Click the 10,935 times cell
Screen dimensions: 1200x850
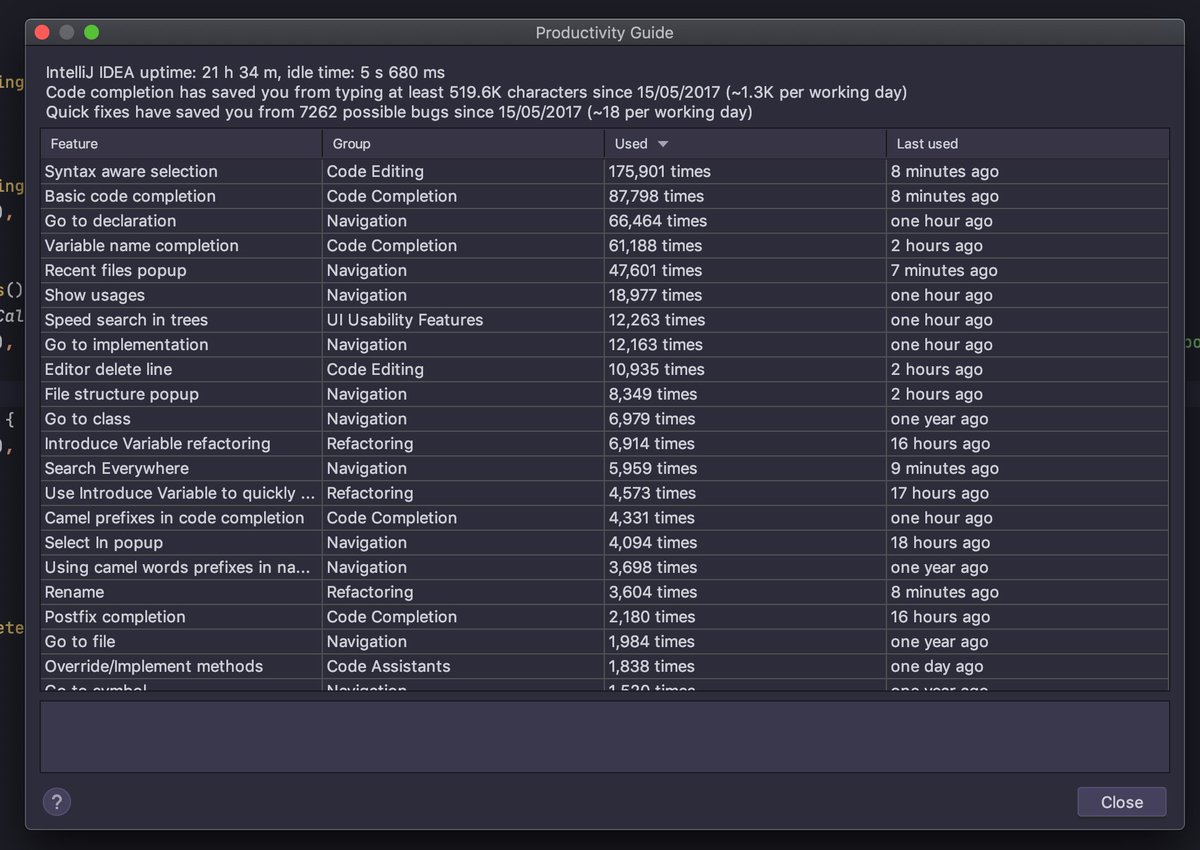click(x=745, y=369)
